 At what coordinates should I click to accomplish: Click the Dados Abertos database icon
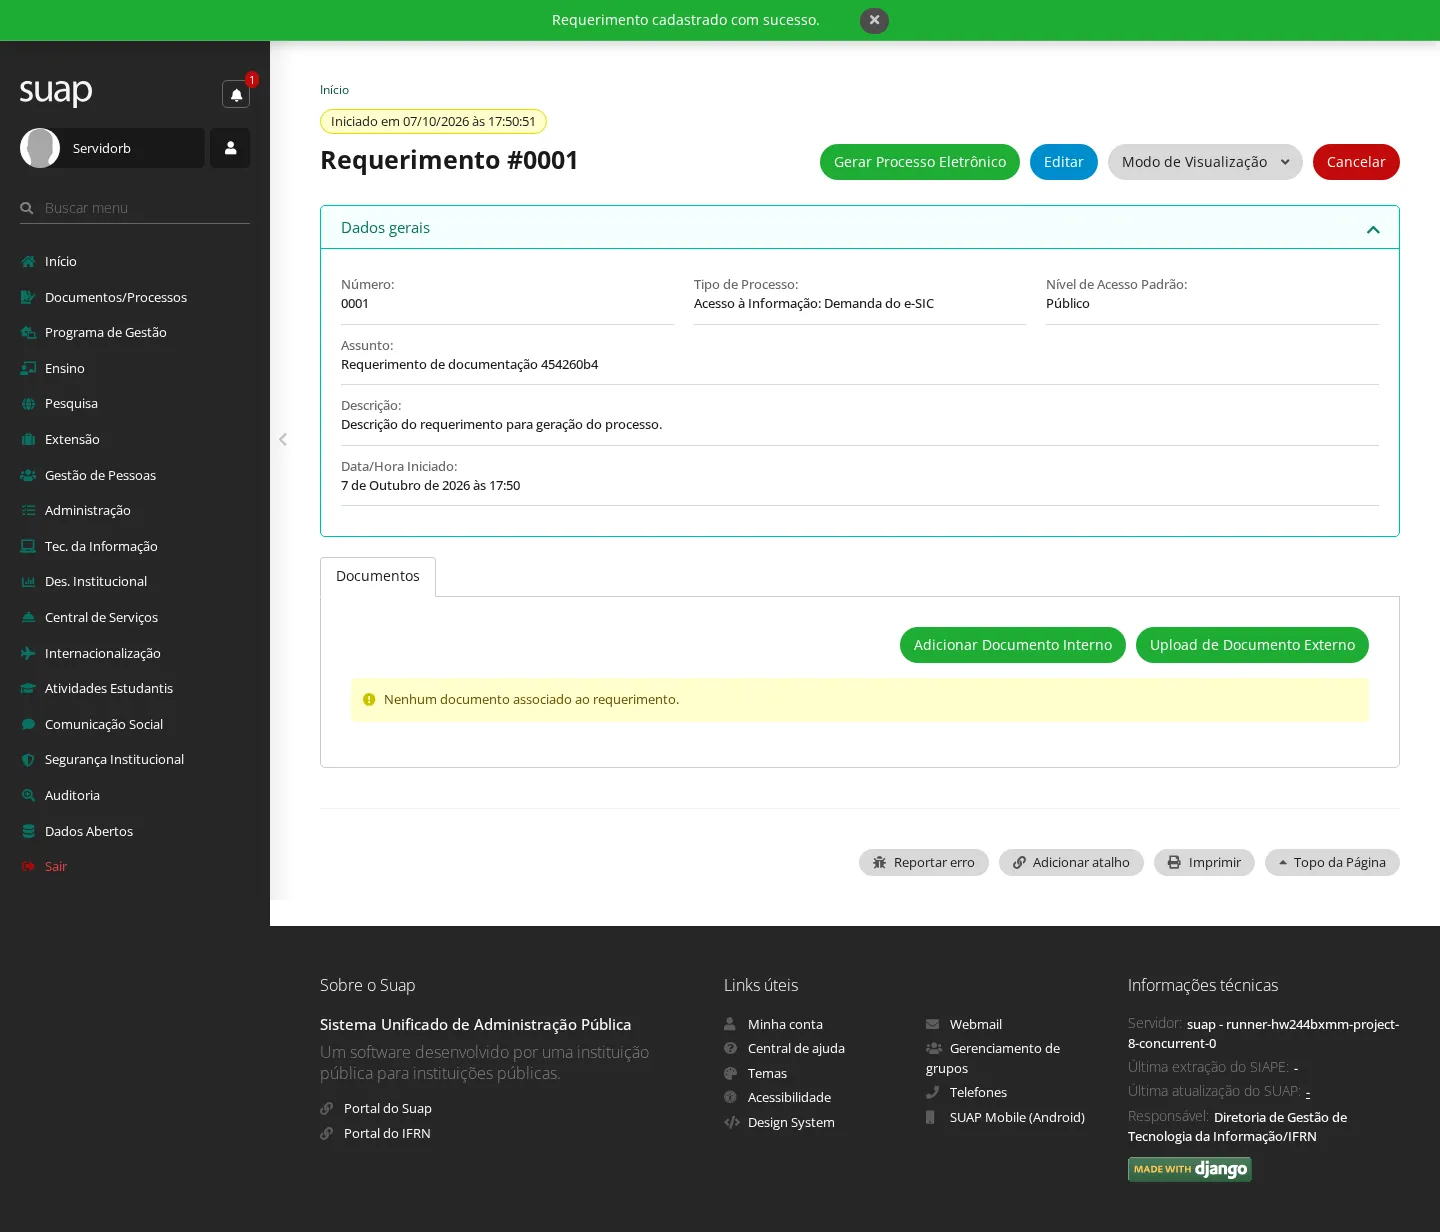(28, 831)
